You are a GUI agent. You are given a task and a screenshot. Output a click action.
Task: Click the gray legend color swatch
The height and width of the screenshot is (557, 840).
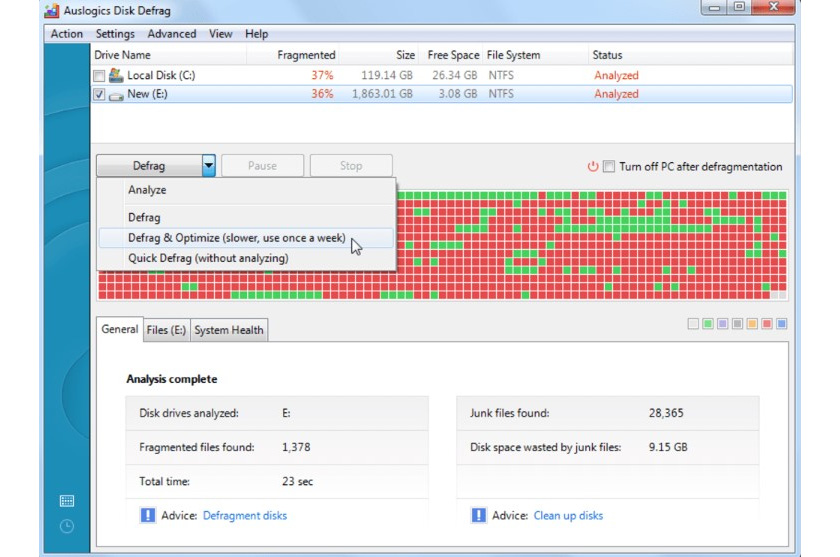(737, 323)
